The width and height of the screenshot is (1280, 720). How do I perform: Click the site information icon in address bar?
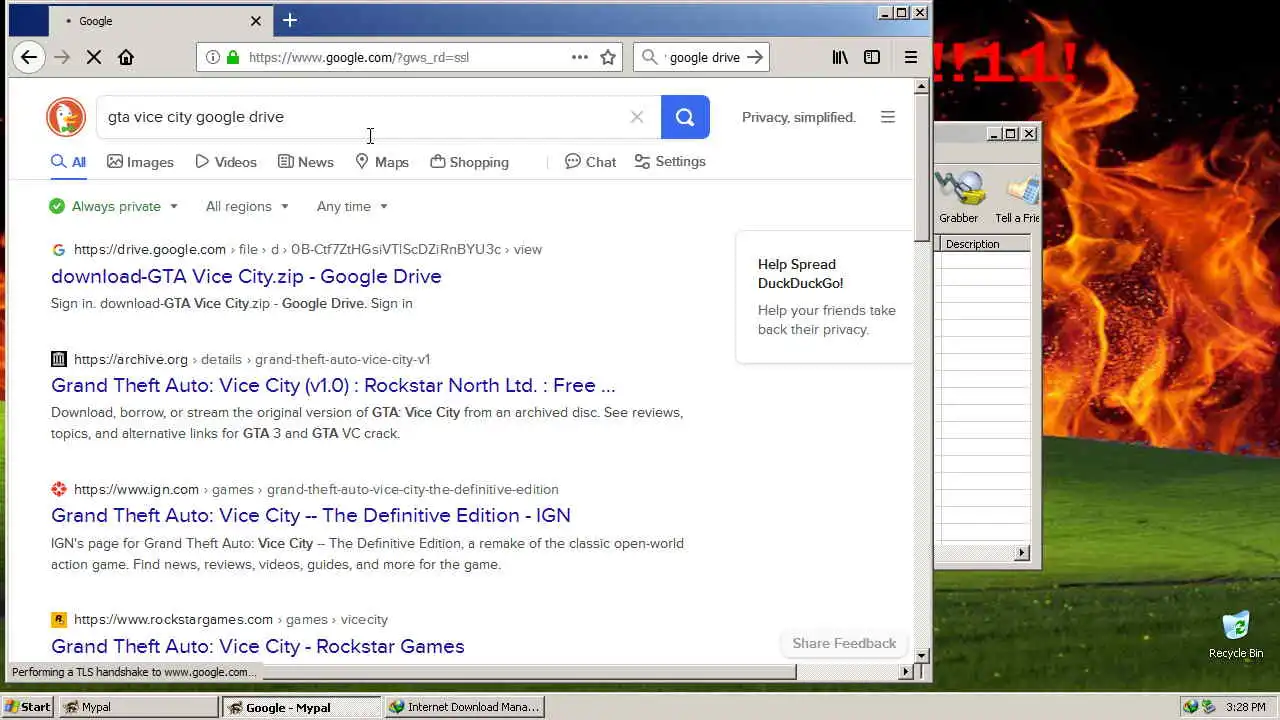tap(213, 57)
